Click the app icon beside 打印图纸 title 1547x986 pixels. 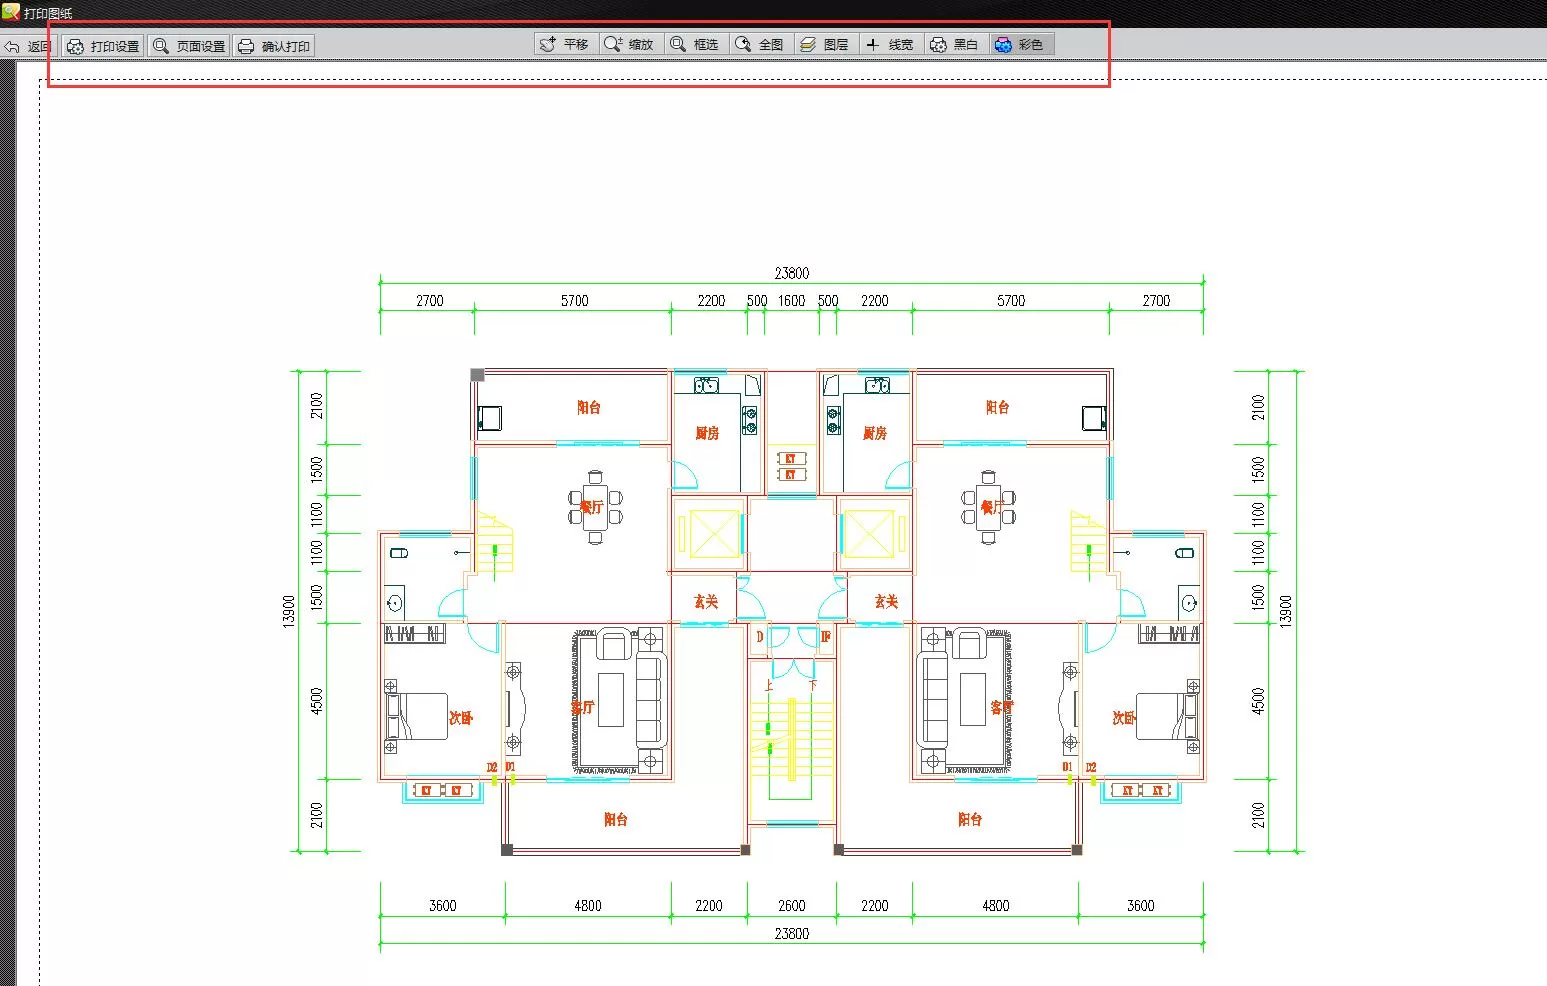pyautogui.click(x=11, y=12)
